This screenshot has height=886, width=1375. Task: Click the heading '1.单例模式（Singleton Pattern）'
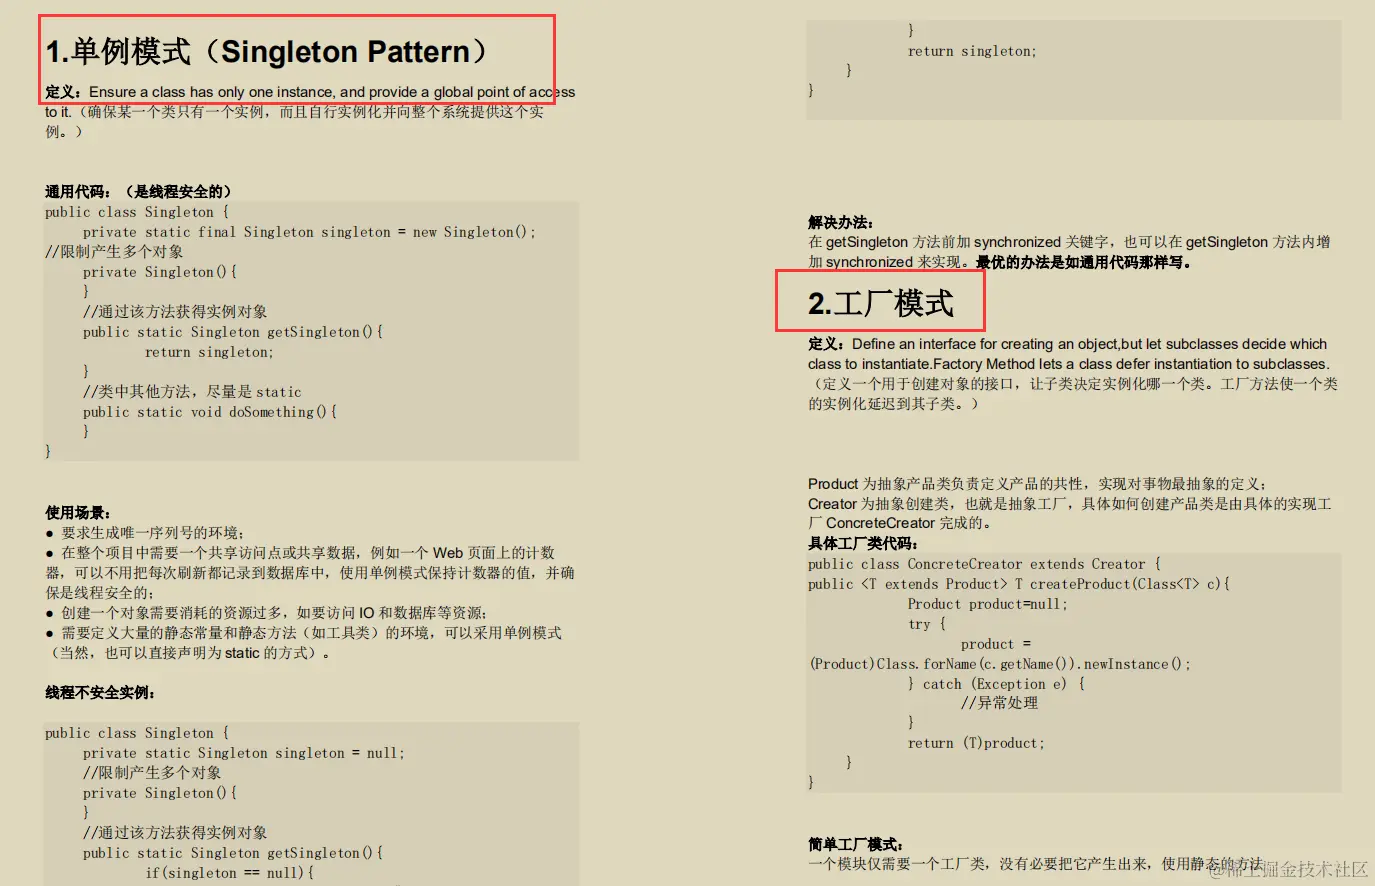267,51
